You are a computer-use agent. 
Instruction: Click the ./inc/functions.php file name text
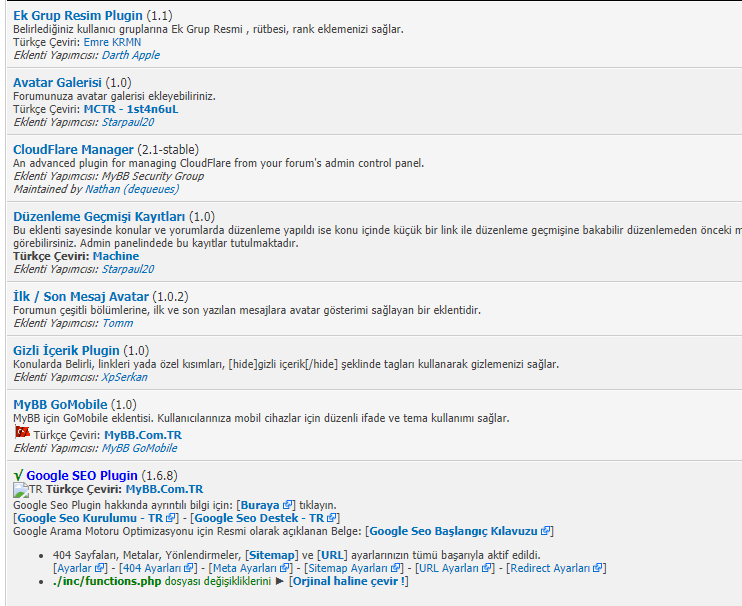[x=107, y=581]
